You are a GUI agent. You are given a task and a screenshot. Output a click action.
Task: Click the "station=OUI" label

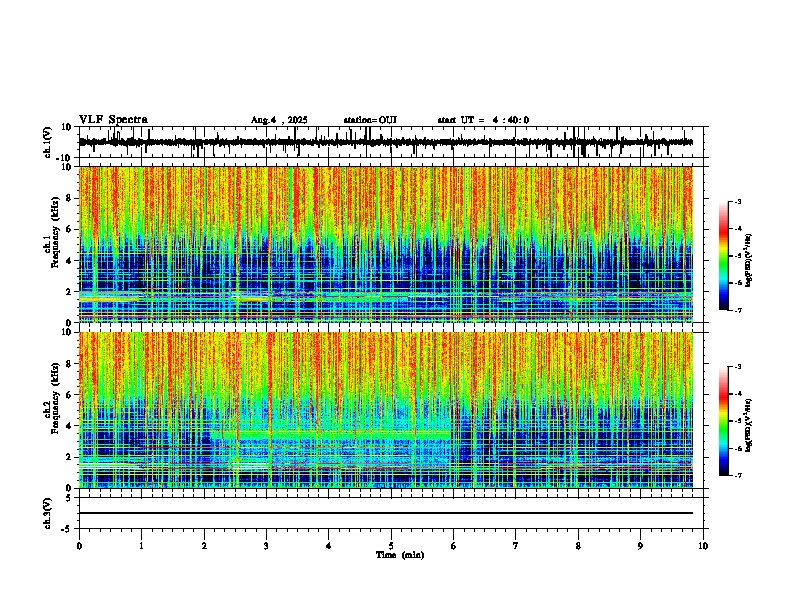click(370, 120)
